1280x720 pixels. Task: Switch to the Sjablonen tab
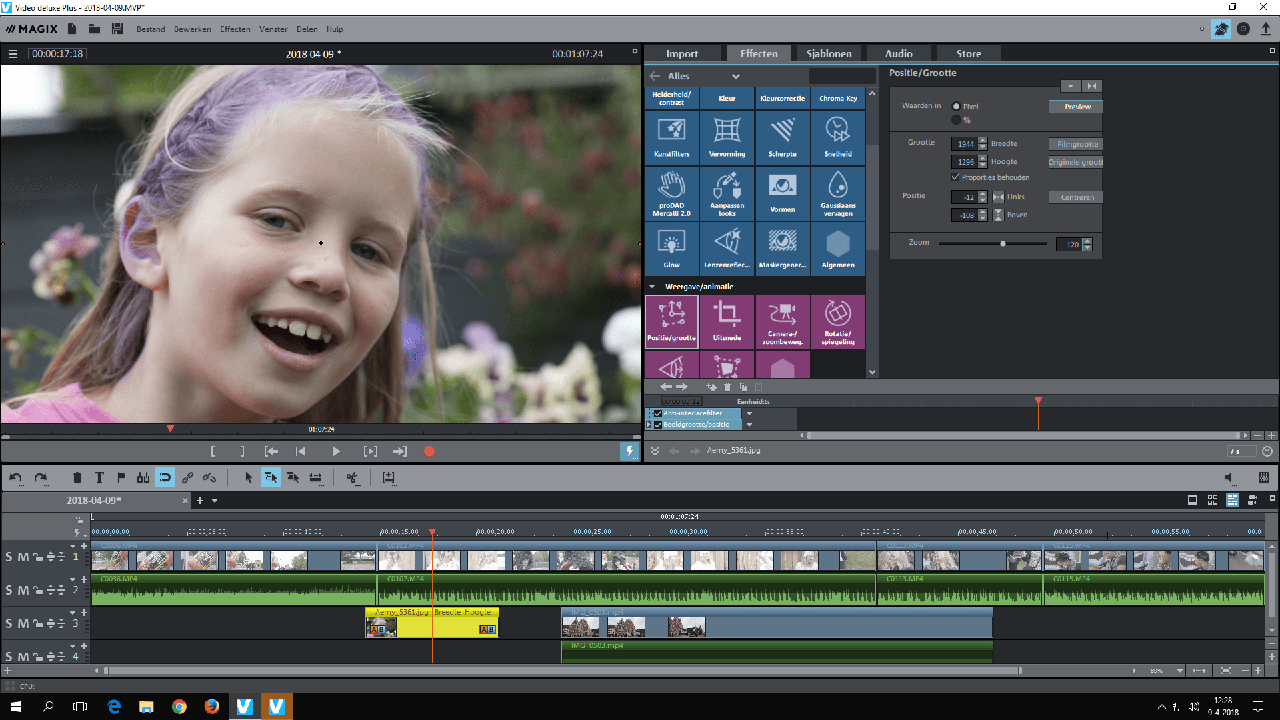827,53
